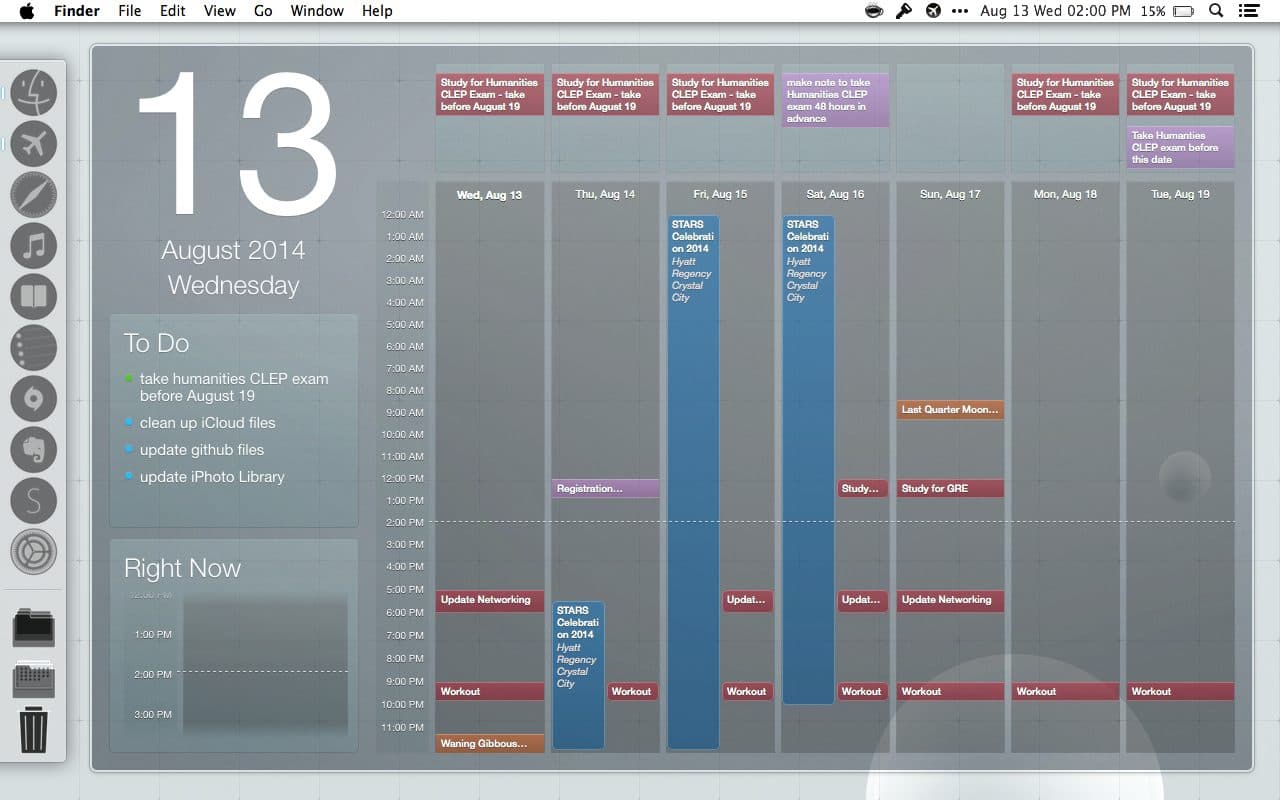Click the 'Registration...' event on Thursday

tap(604, 489)
